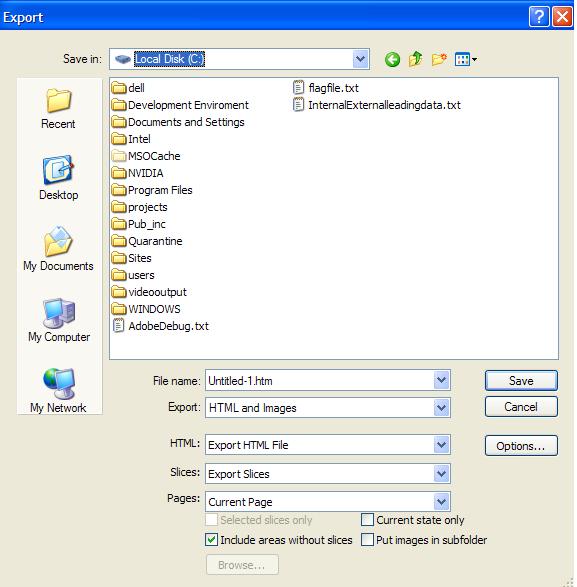Create a new folder
This screenshot has height=587, width=577.
pyautogui.click(x=438, y=59)
